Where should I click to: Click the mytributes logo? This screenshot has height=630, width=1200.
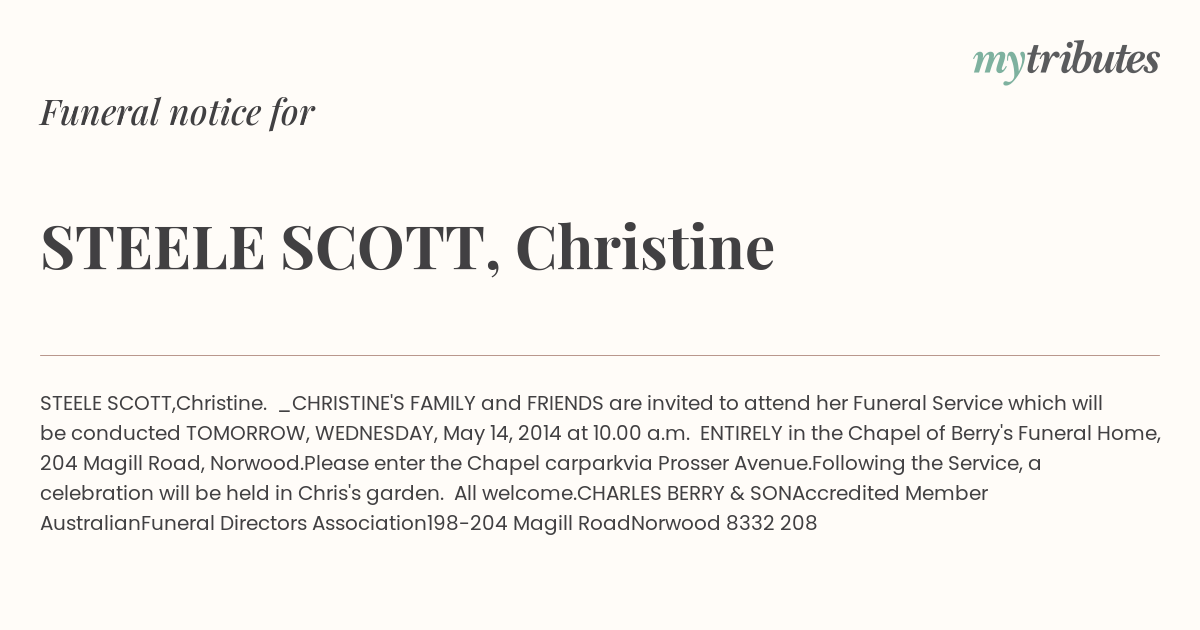tap(1066, 60)
